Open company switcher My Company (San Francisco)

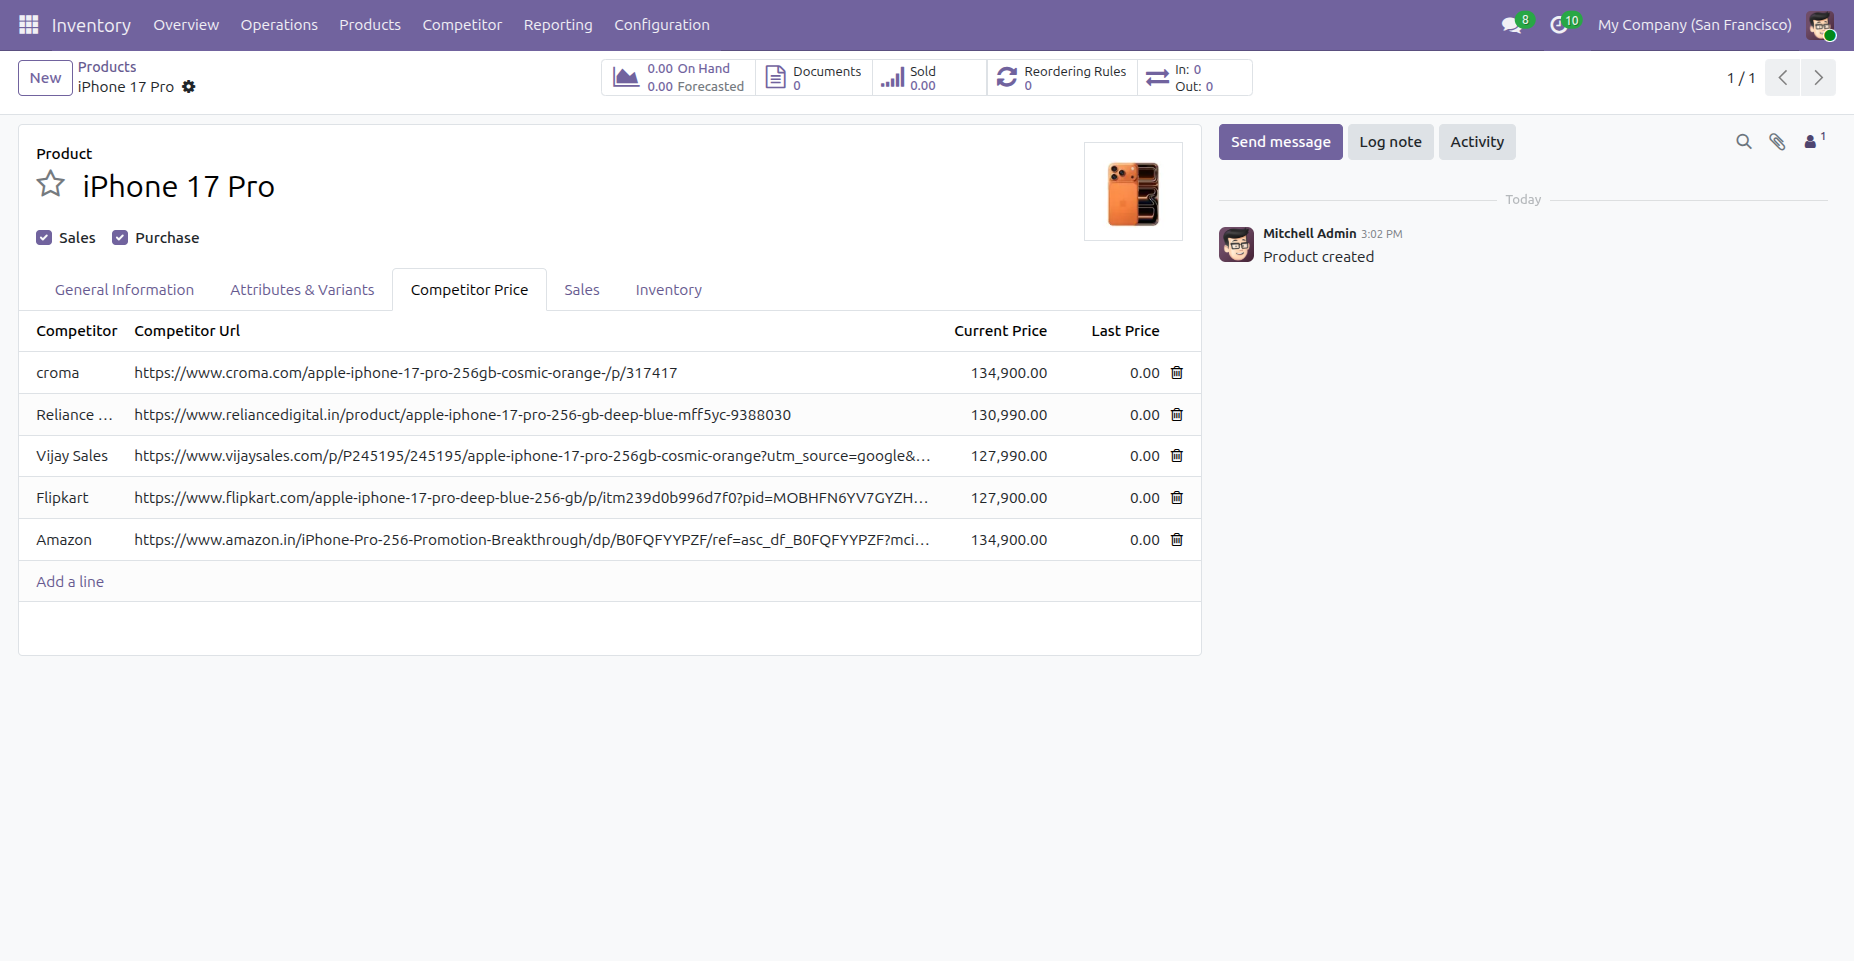click(1694, 25)
